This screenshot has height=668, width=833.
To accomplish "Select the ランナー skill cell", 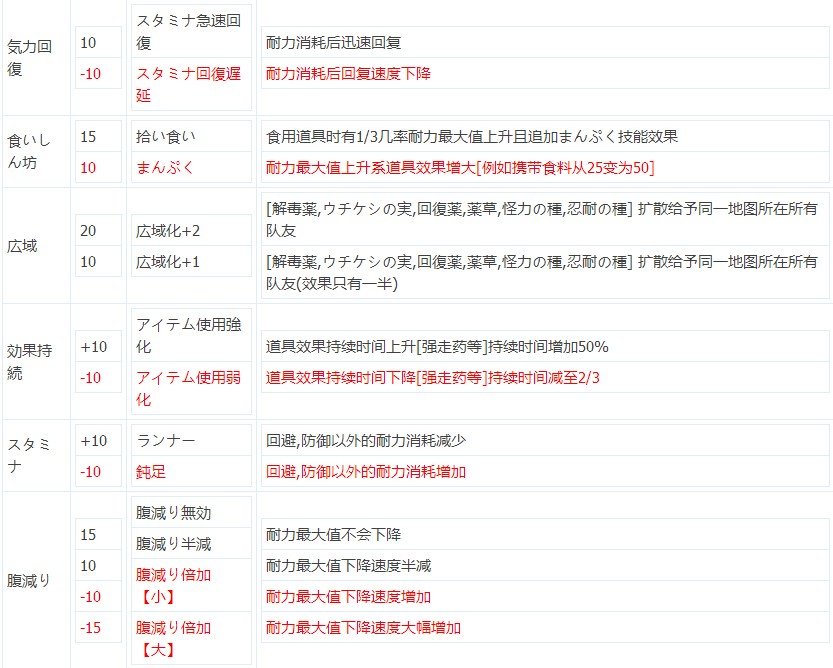I will tap(166, 441).
